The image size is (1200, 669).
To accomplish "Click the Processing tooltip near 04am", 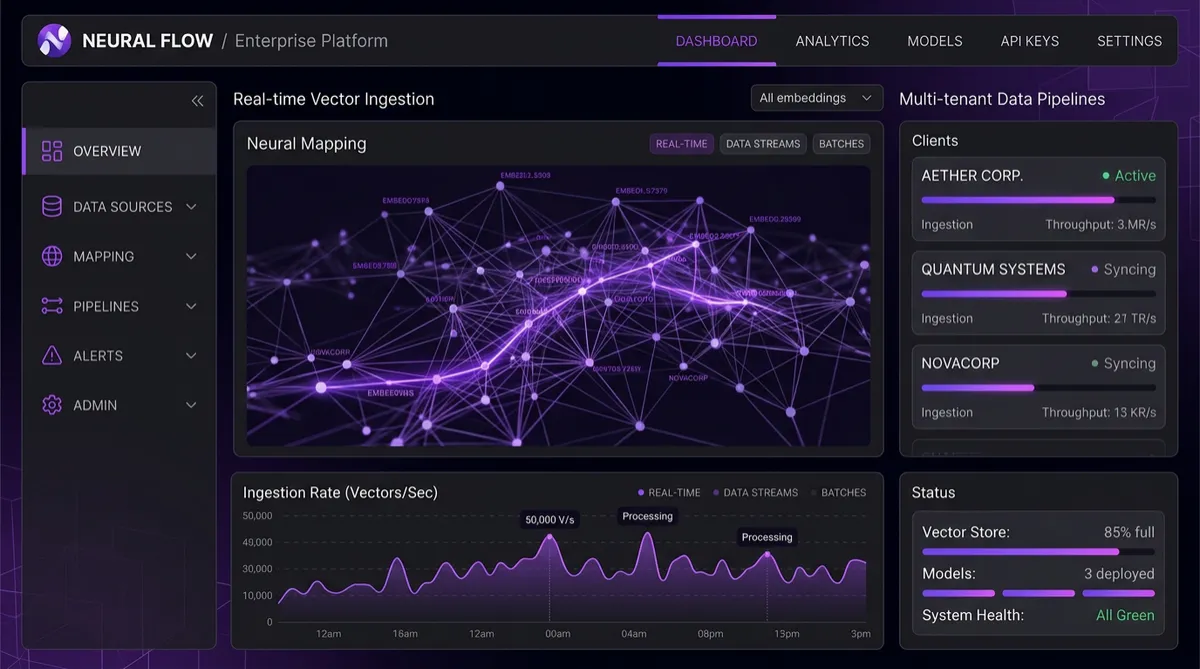I will pyautogui.click(x=647, y=516).
